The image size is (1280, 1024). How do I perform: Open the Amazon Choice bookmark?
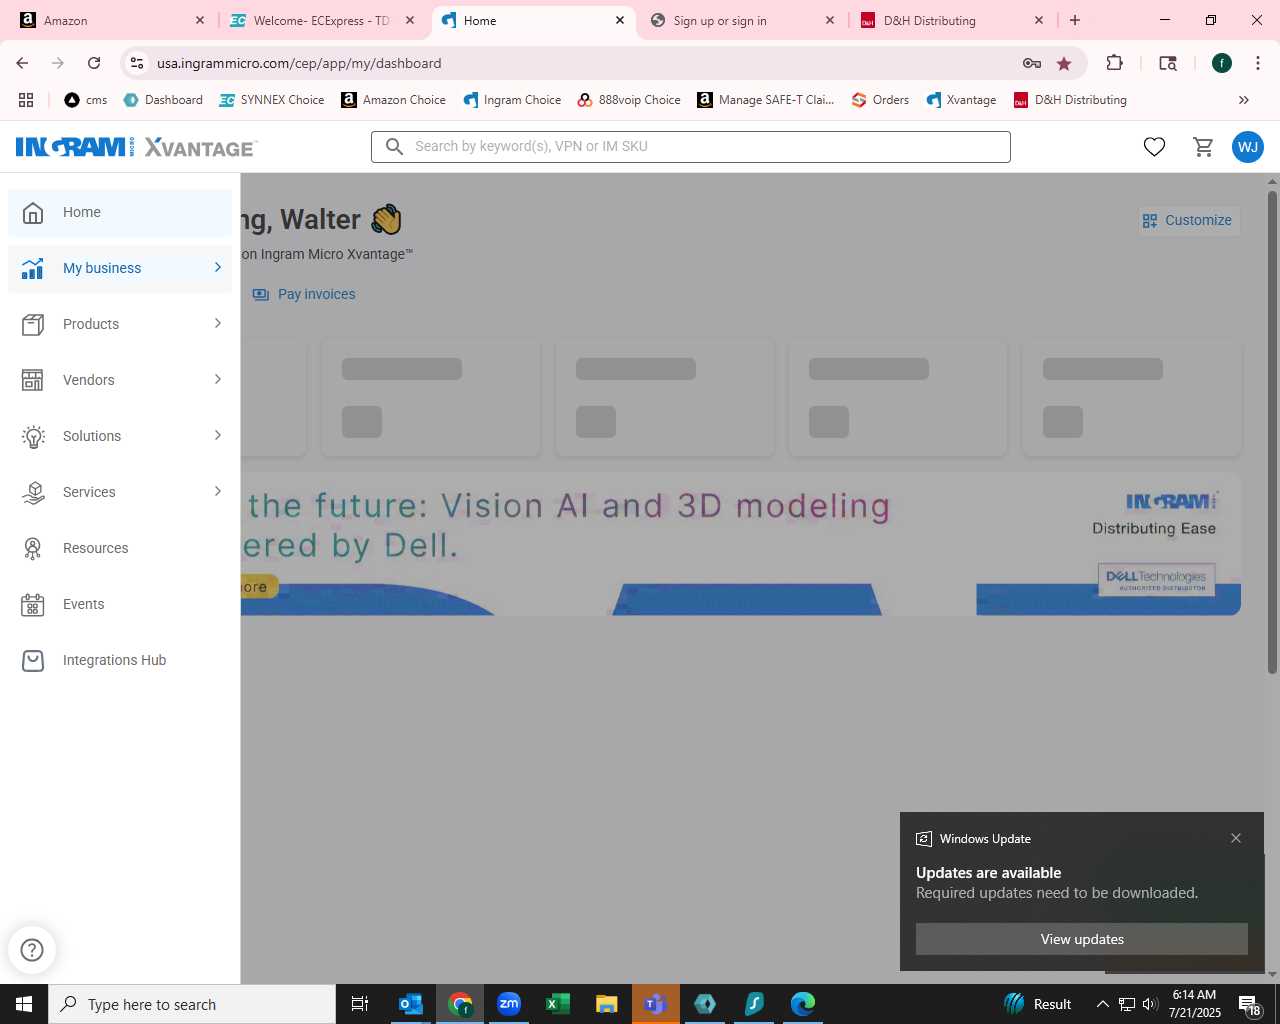click(394, 100)
